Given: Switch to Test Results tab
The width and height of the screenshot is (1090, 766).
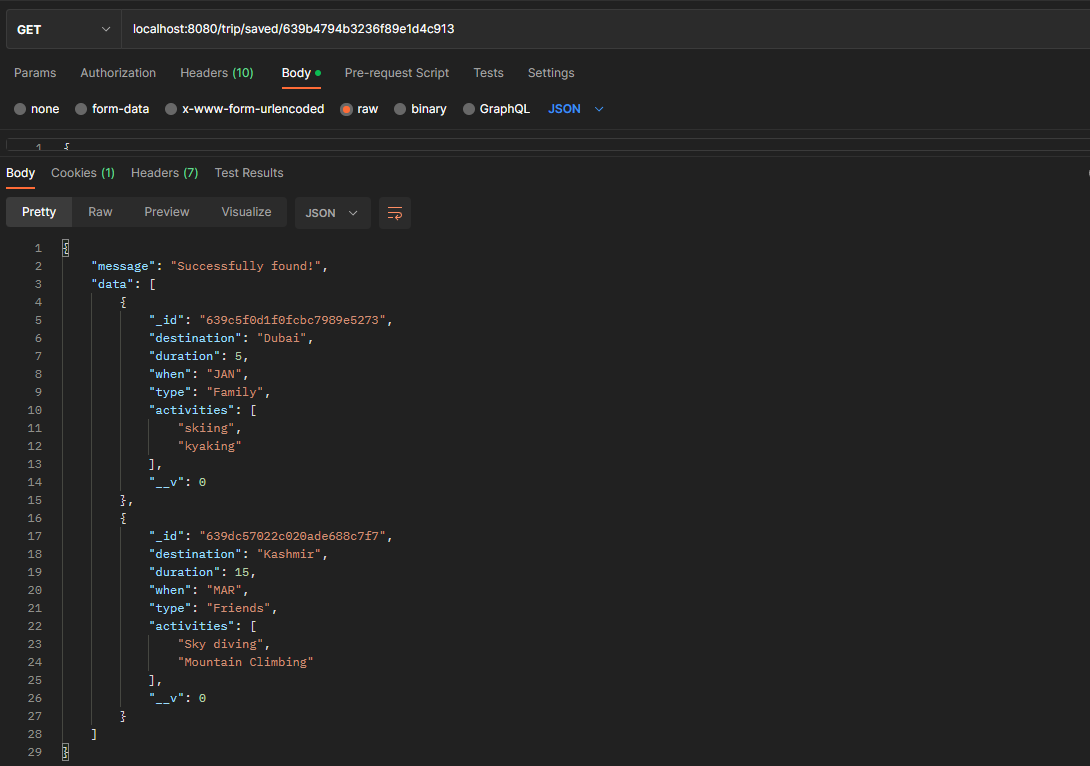Looking at the screenshot, I should tap(249, 173).
